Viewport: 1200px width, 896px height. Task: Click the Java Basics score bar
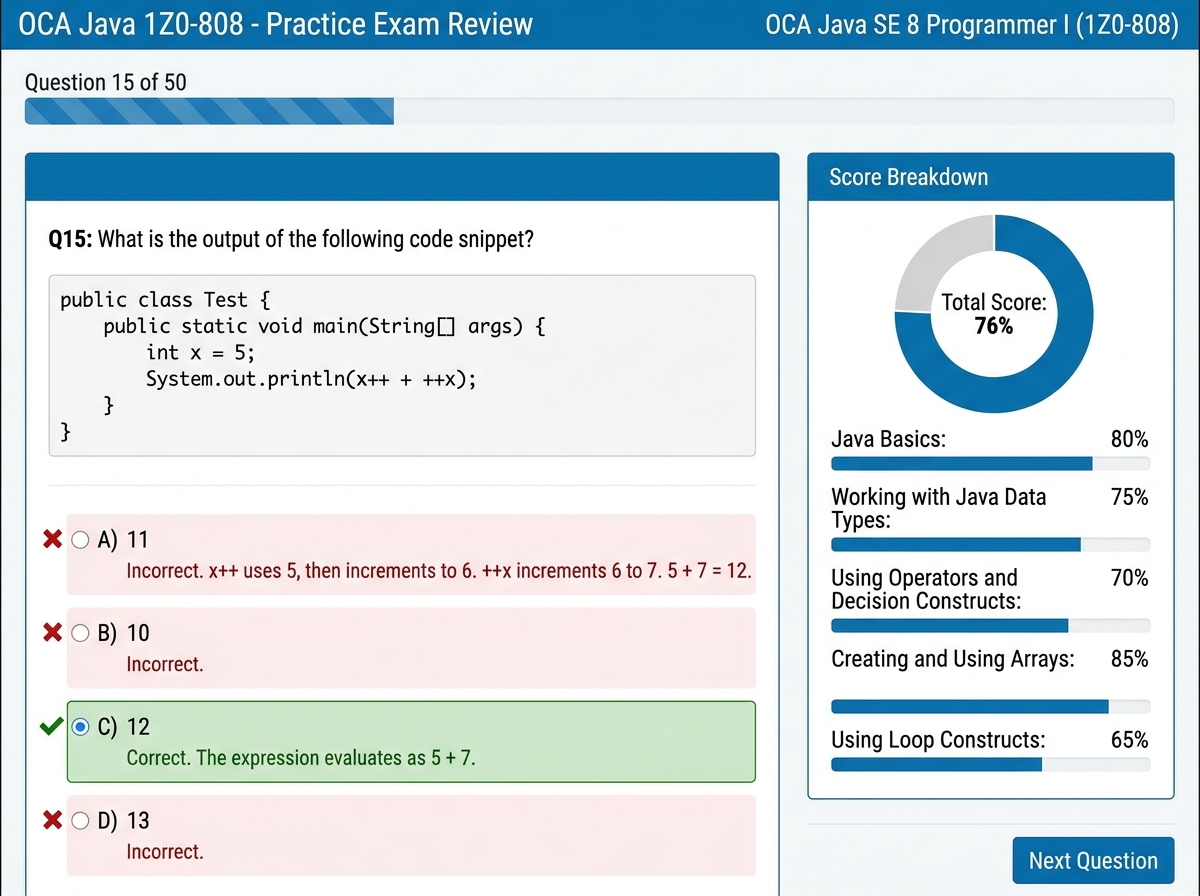991,464
